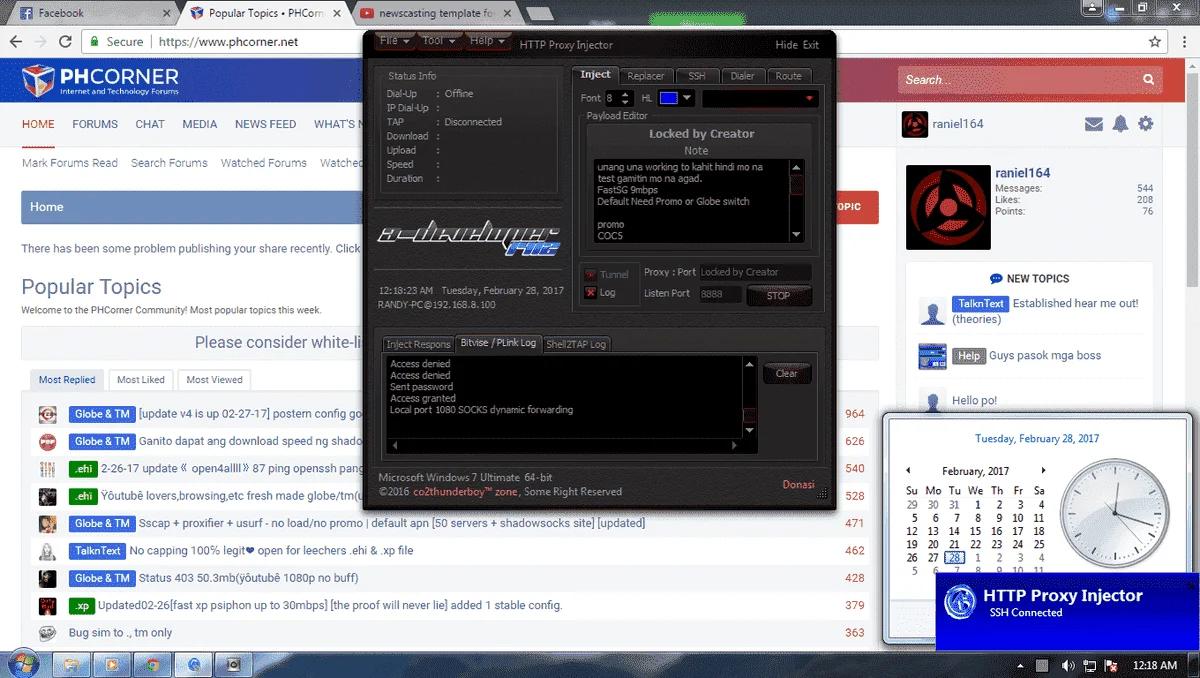Select the Most Liked tab
Viewport: 1200px width, 678px height.
tap(141, 380)
